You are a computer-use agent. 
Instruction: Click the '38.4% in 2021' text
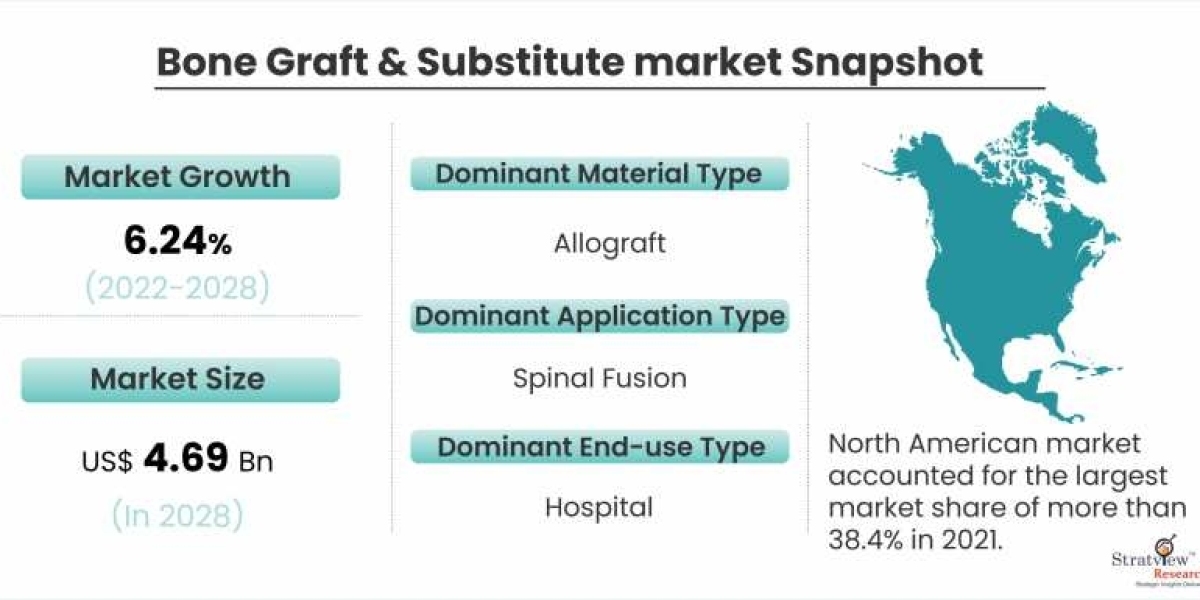point(914,539)
